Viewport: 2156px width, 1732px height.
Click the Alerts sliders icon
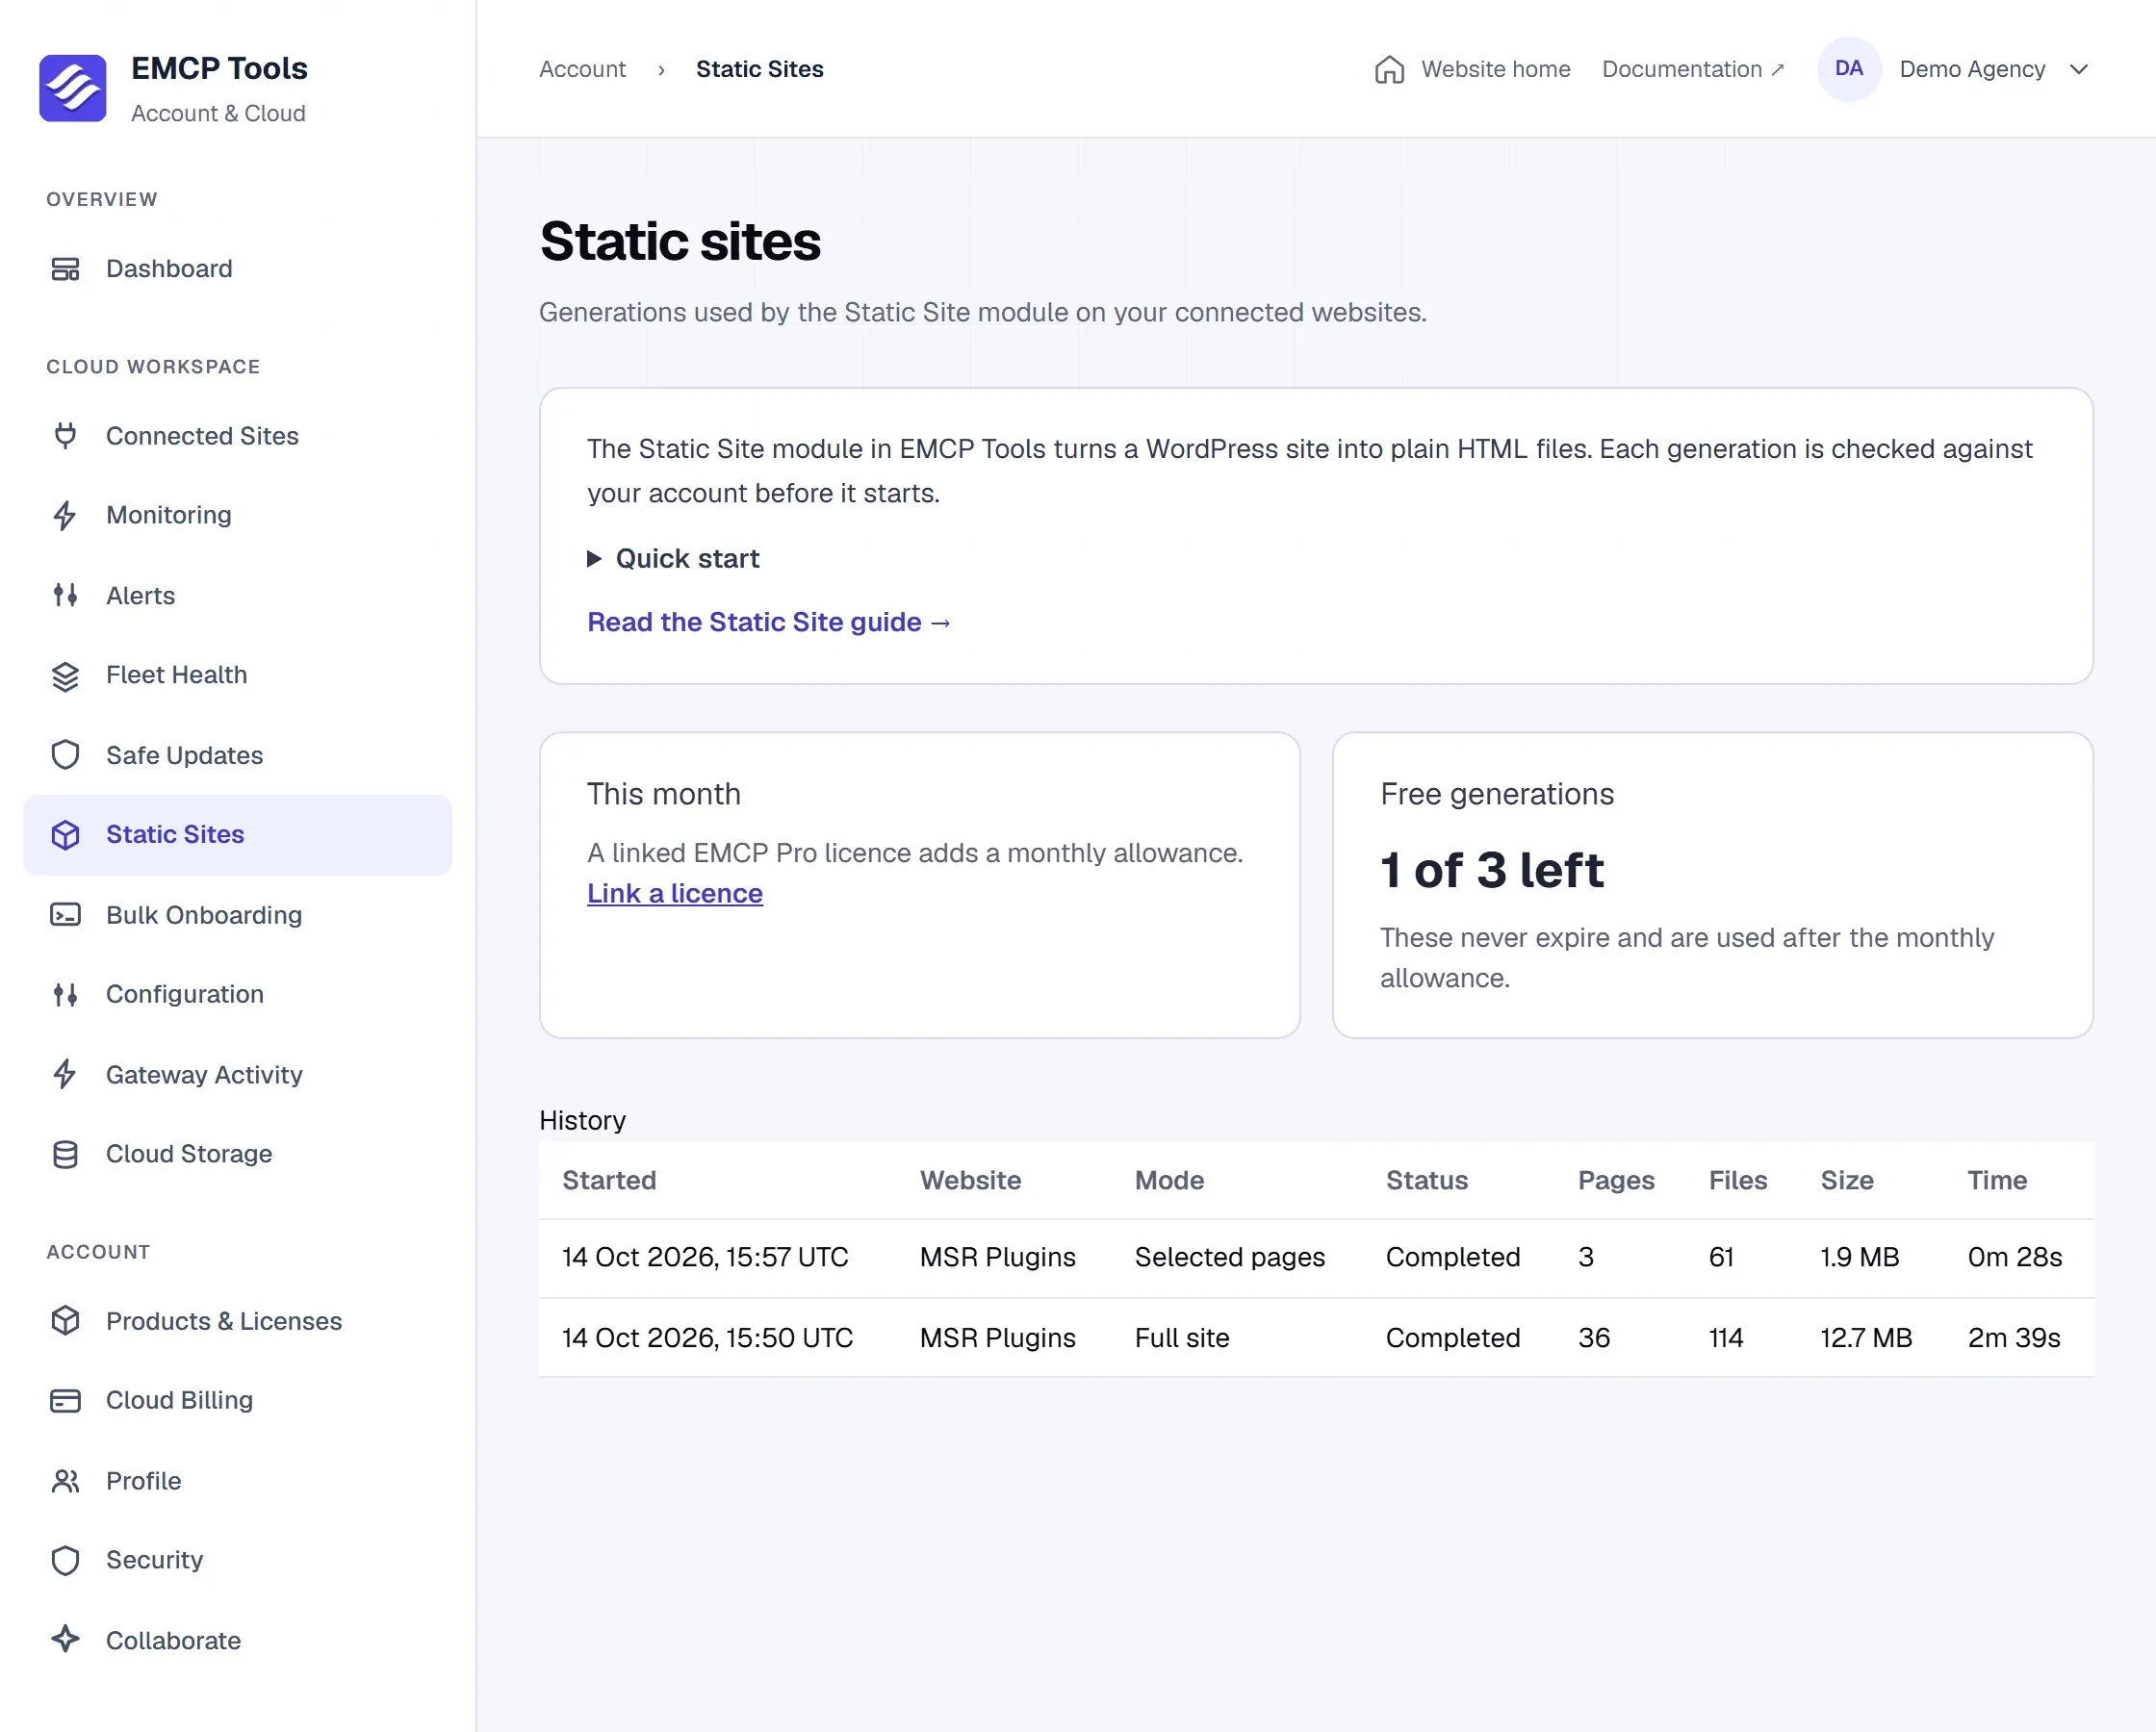(x=65, y=595)
